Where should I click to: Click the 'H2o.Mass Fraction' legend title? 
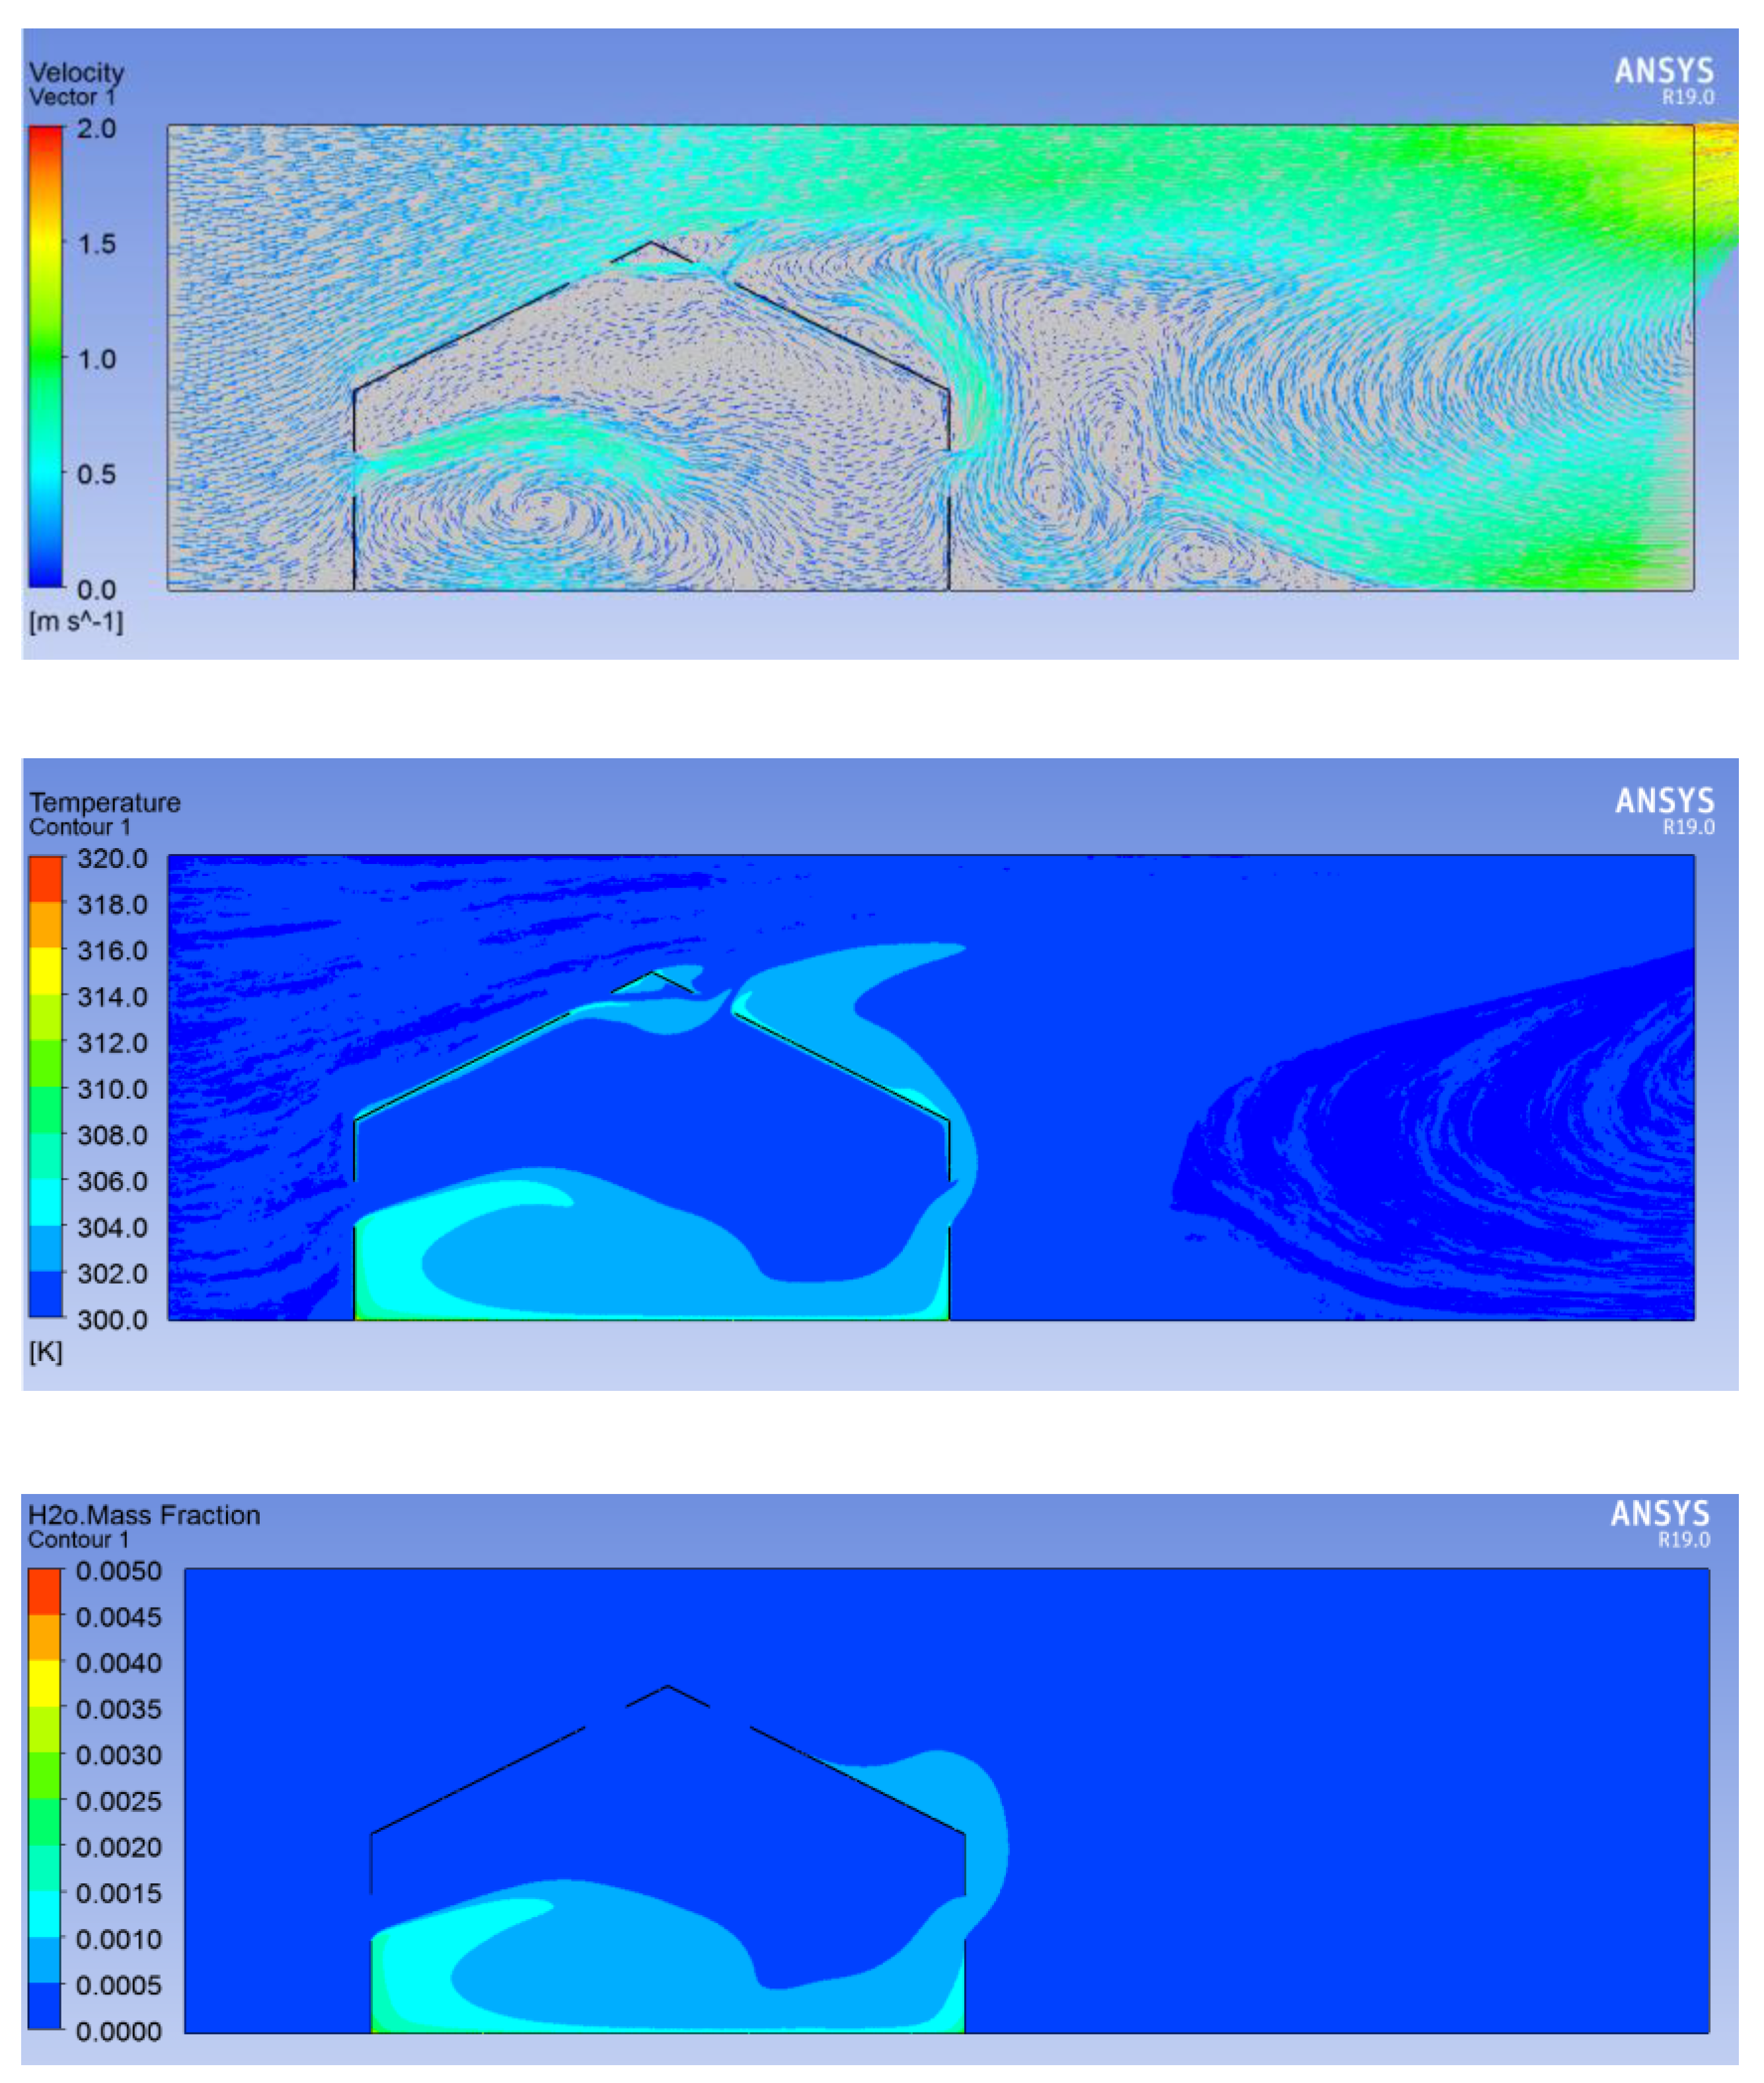click(144, 1515)
